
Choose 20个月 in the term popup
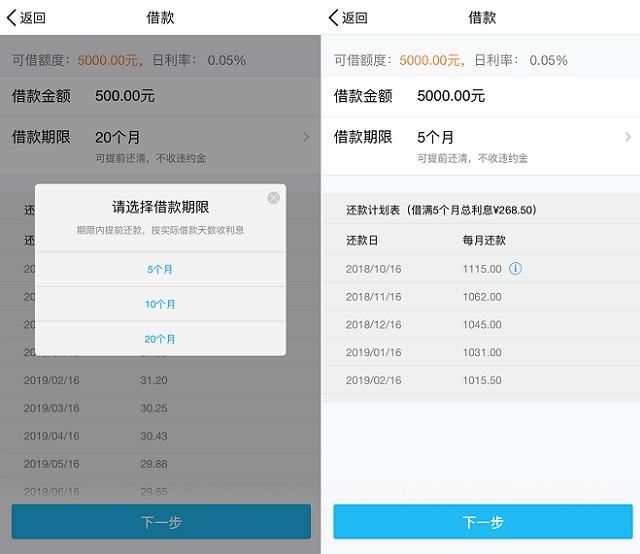click(x=160, y=339)
